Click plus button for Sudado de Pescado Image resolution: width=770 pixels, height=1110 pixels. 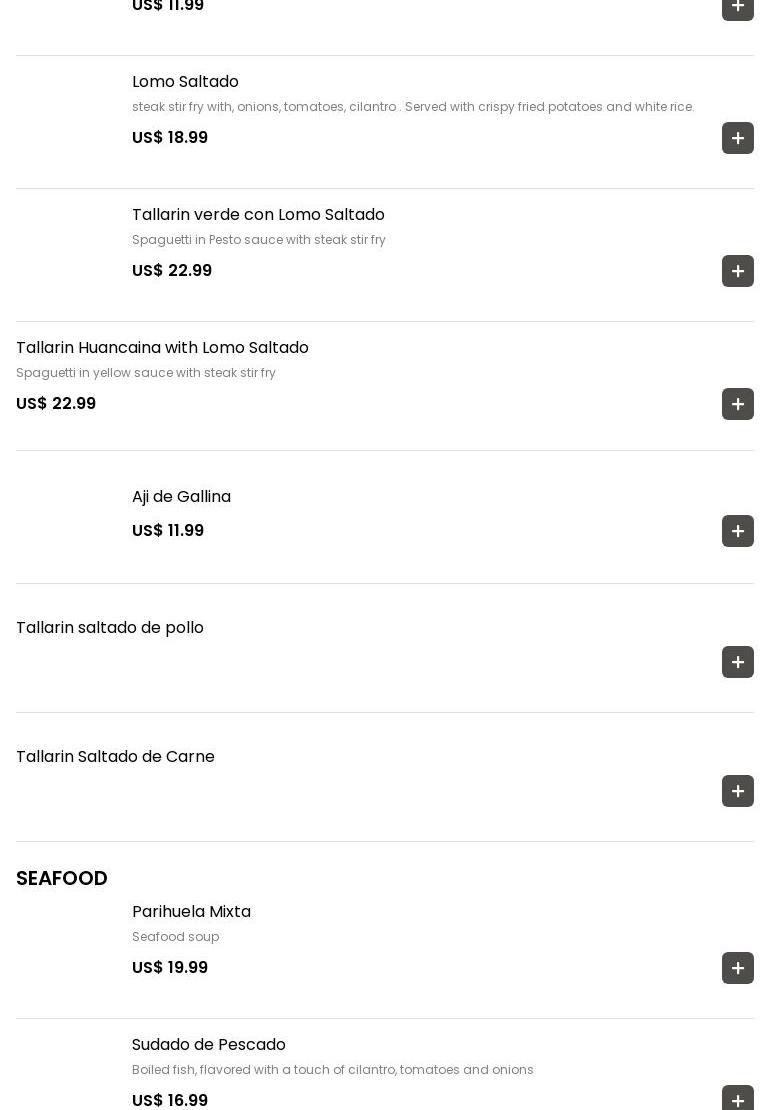(x=738, y=1099)
